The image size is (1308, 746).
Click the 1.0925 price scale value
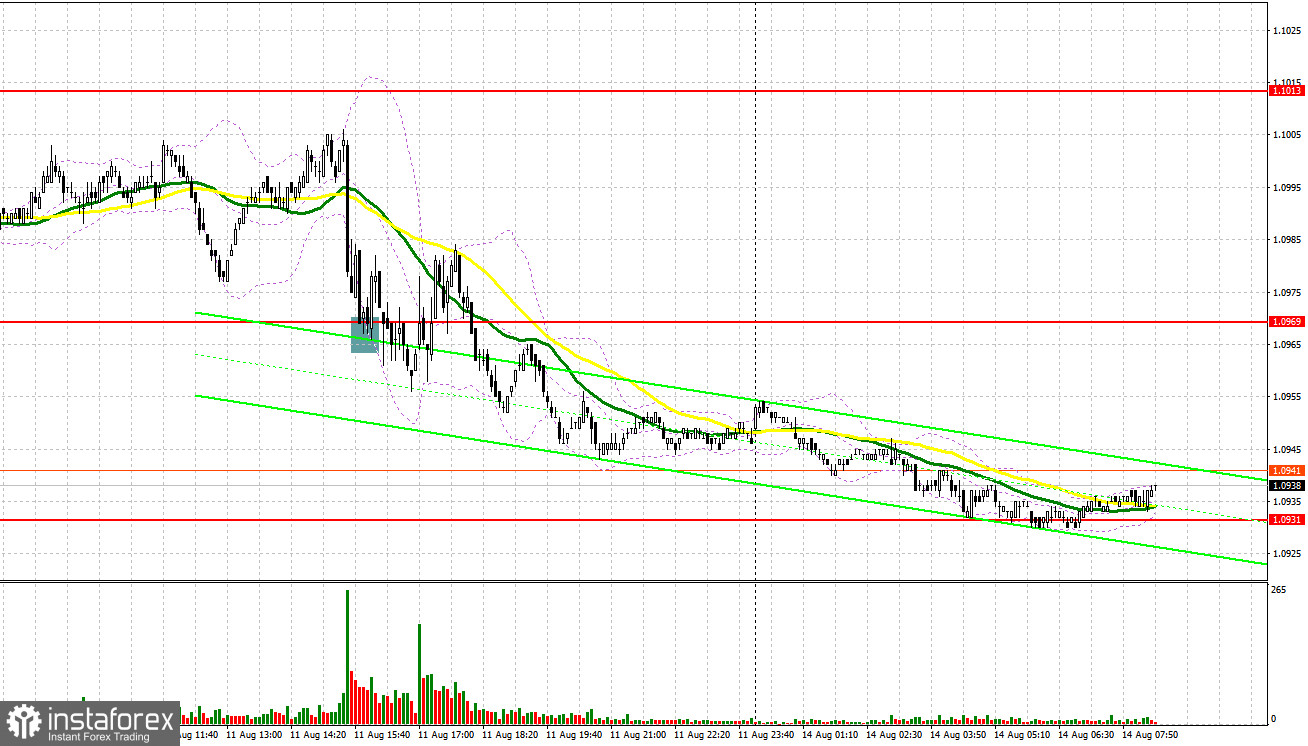click(1286, 553)
